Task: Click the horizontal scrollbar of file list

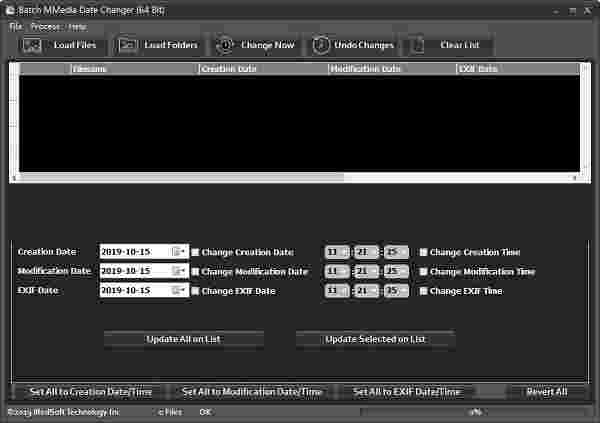Action: [295, 177]
